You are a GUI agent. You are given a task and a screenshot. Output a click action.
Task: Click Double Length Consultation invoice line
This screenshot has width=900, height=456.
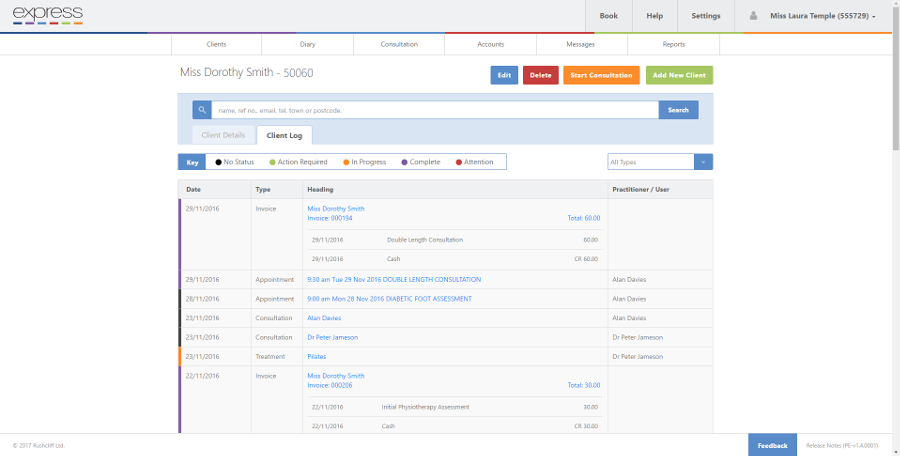(x=425, y=239)
